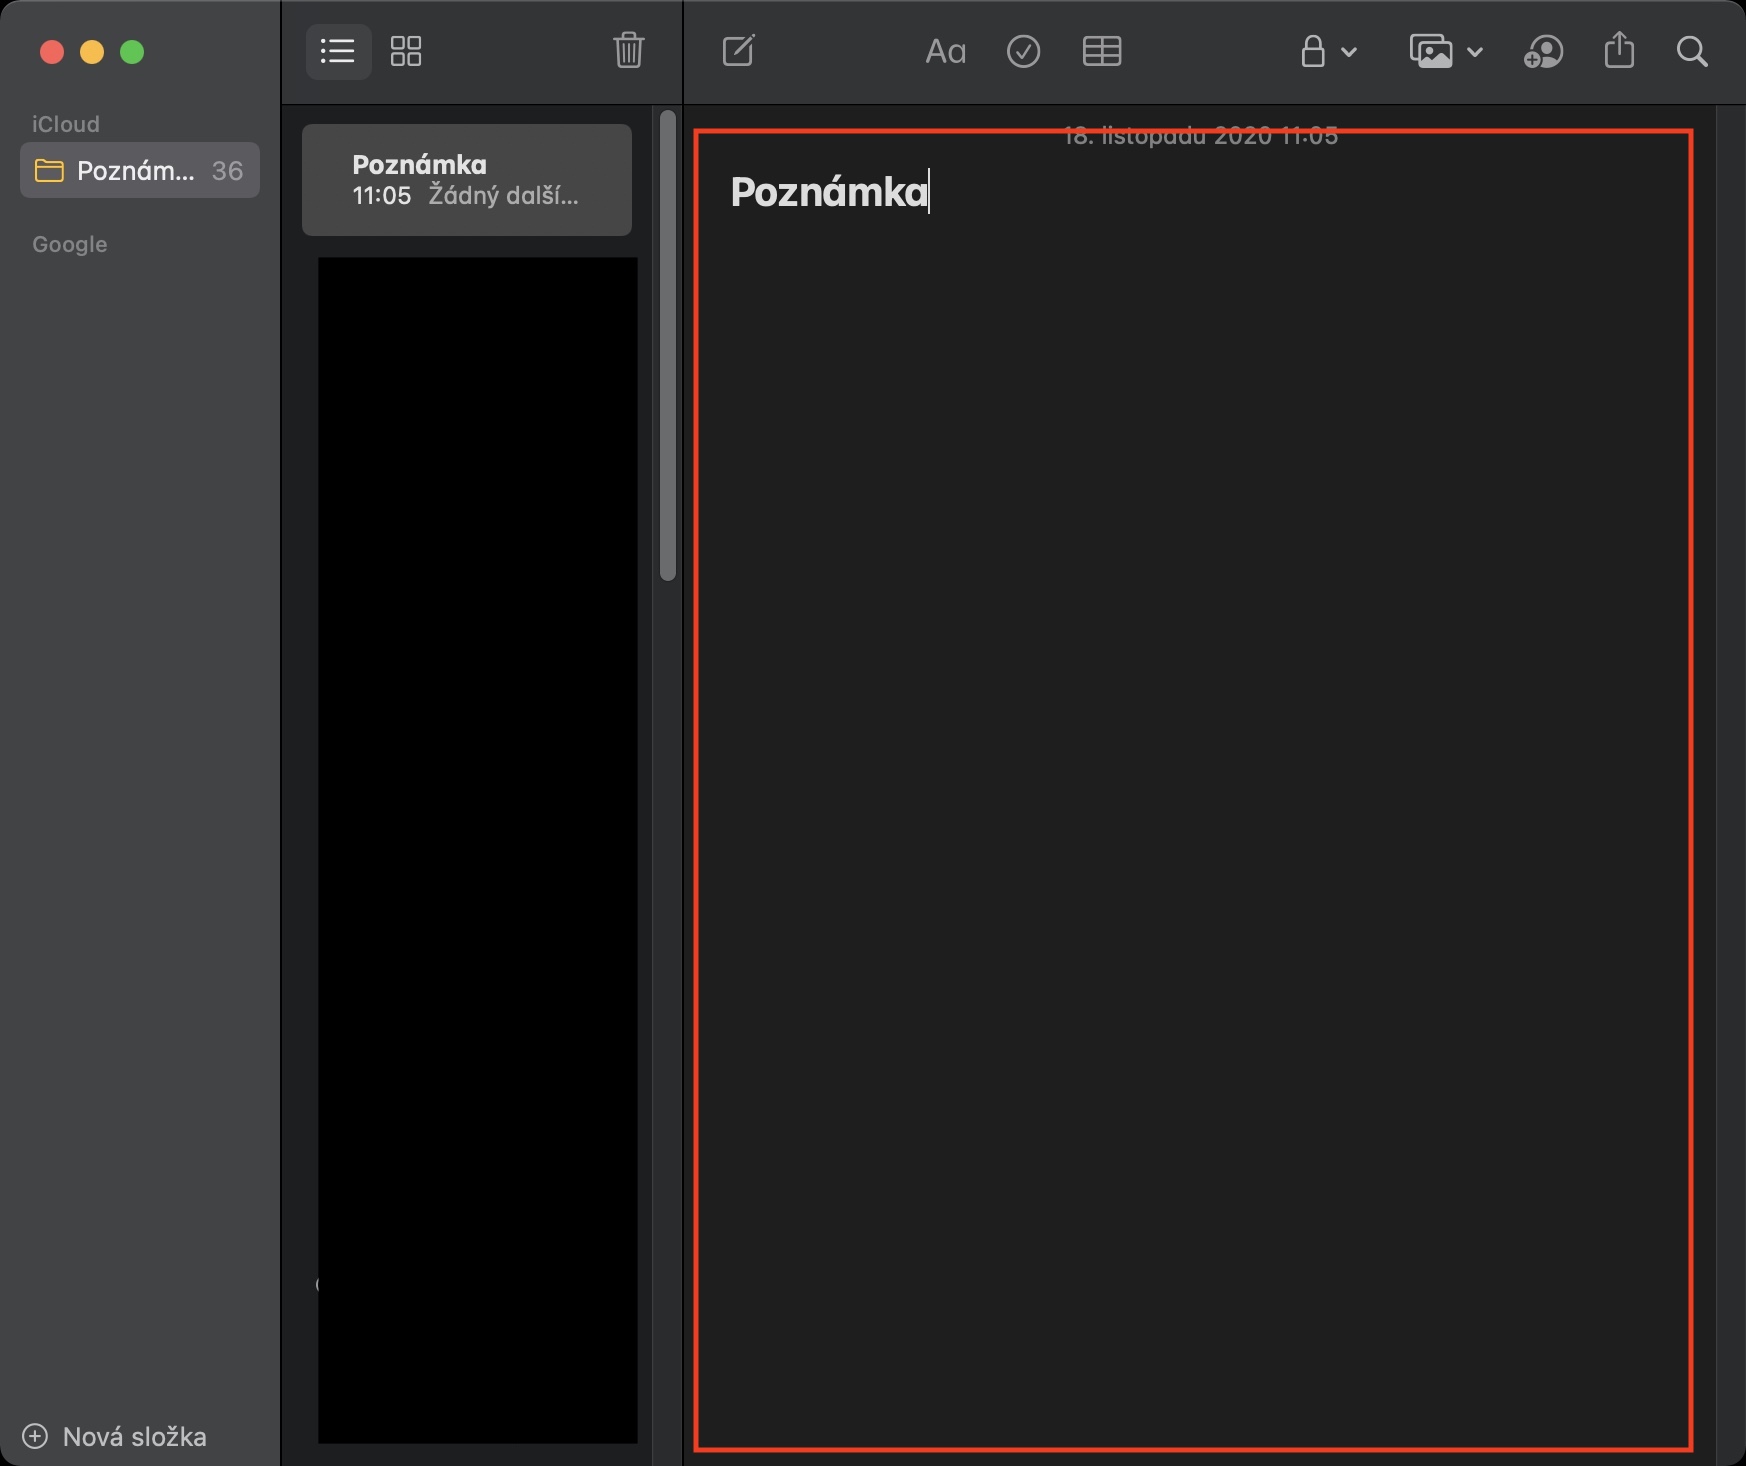The image size is (1746, 1466).
Task: Click the plus icon beside Nová složka
Action: pyautogui.click(x=35, y=1437)
